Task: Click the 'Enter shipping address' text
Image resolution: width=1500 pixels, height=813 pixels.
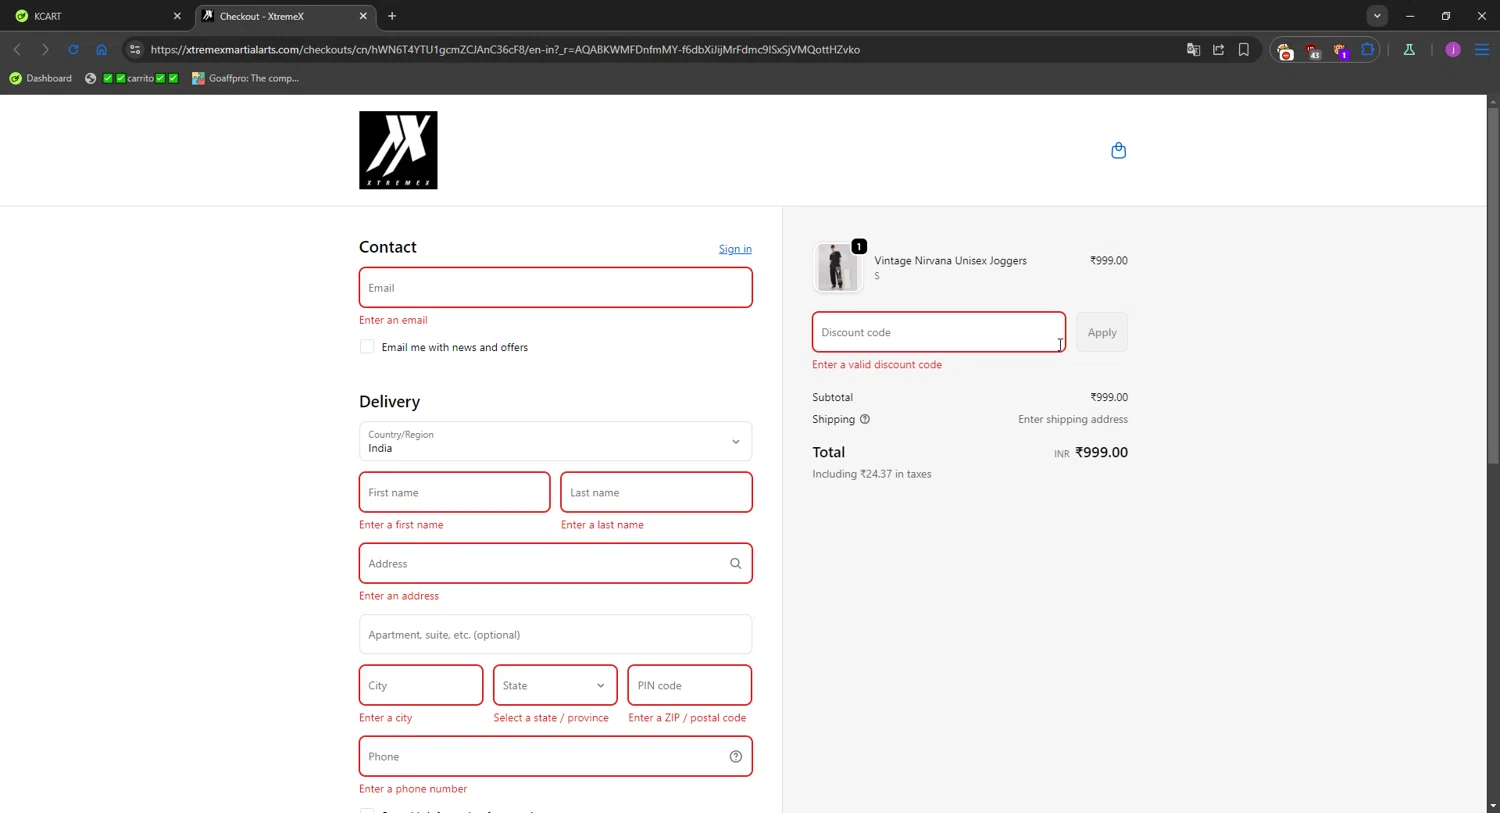Action: (1073, 419)
